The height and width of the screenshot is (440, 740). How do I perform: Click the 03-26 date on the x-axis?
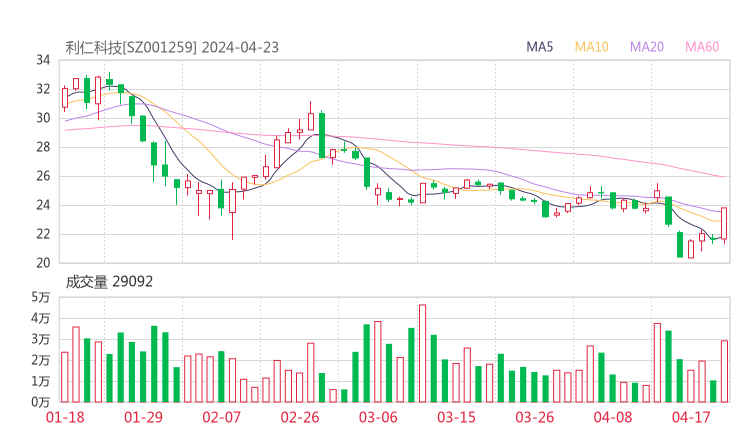pyautogui.click(x=534, y=417)
